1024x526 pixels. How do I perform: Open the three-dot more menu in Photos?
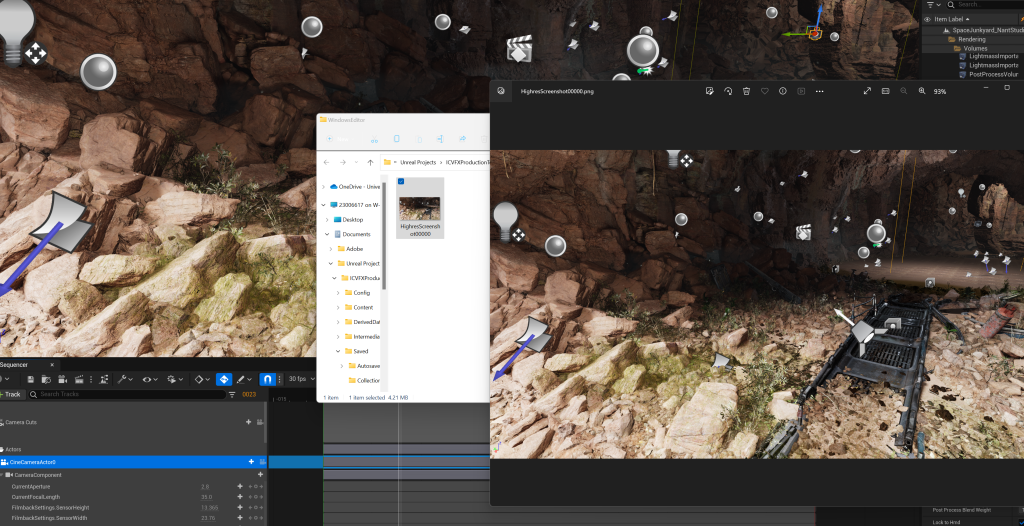pyautogui.click(x=819, y=91)
